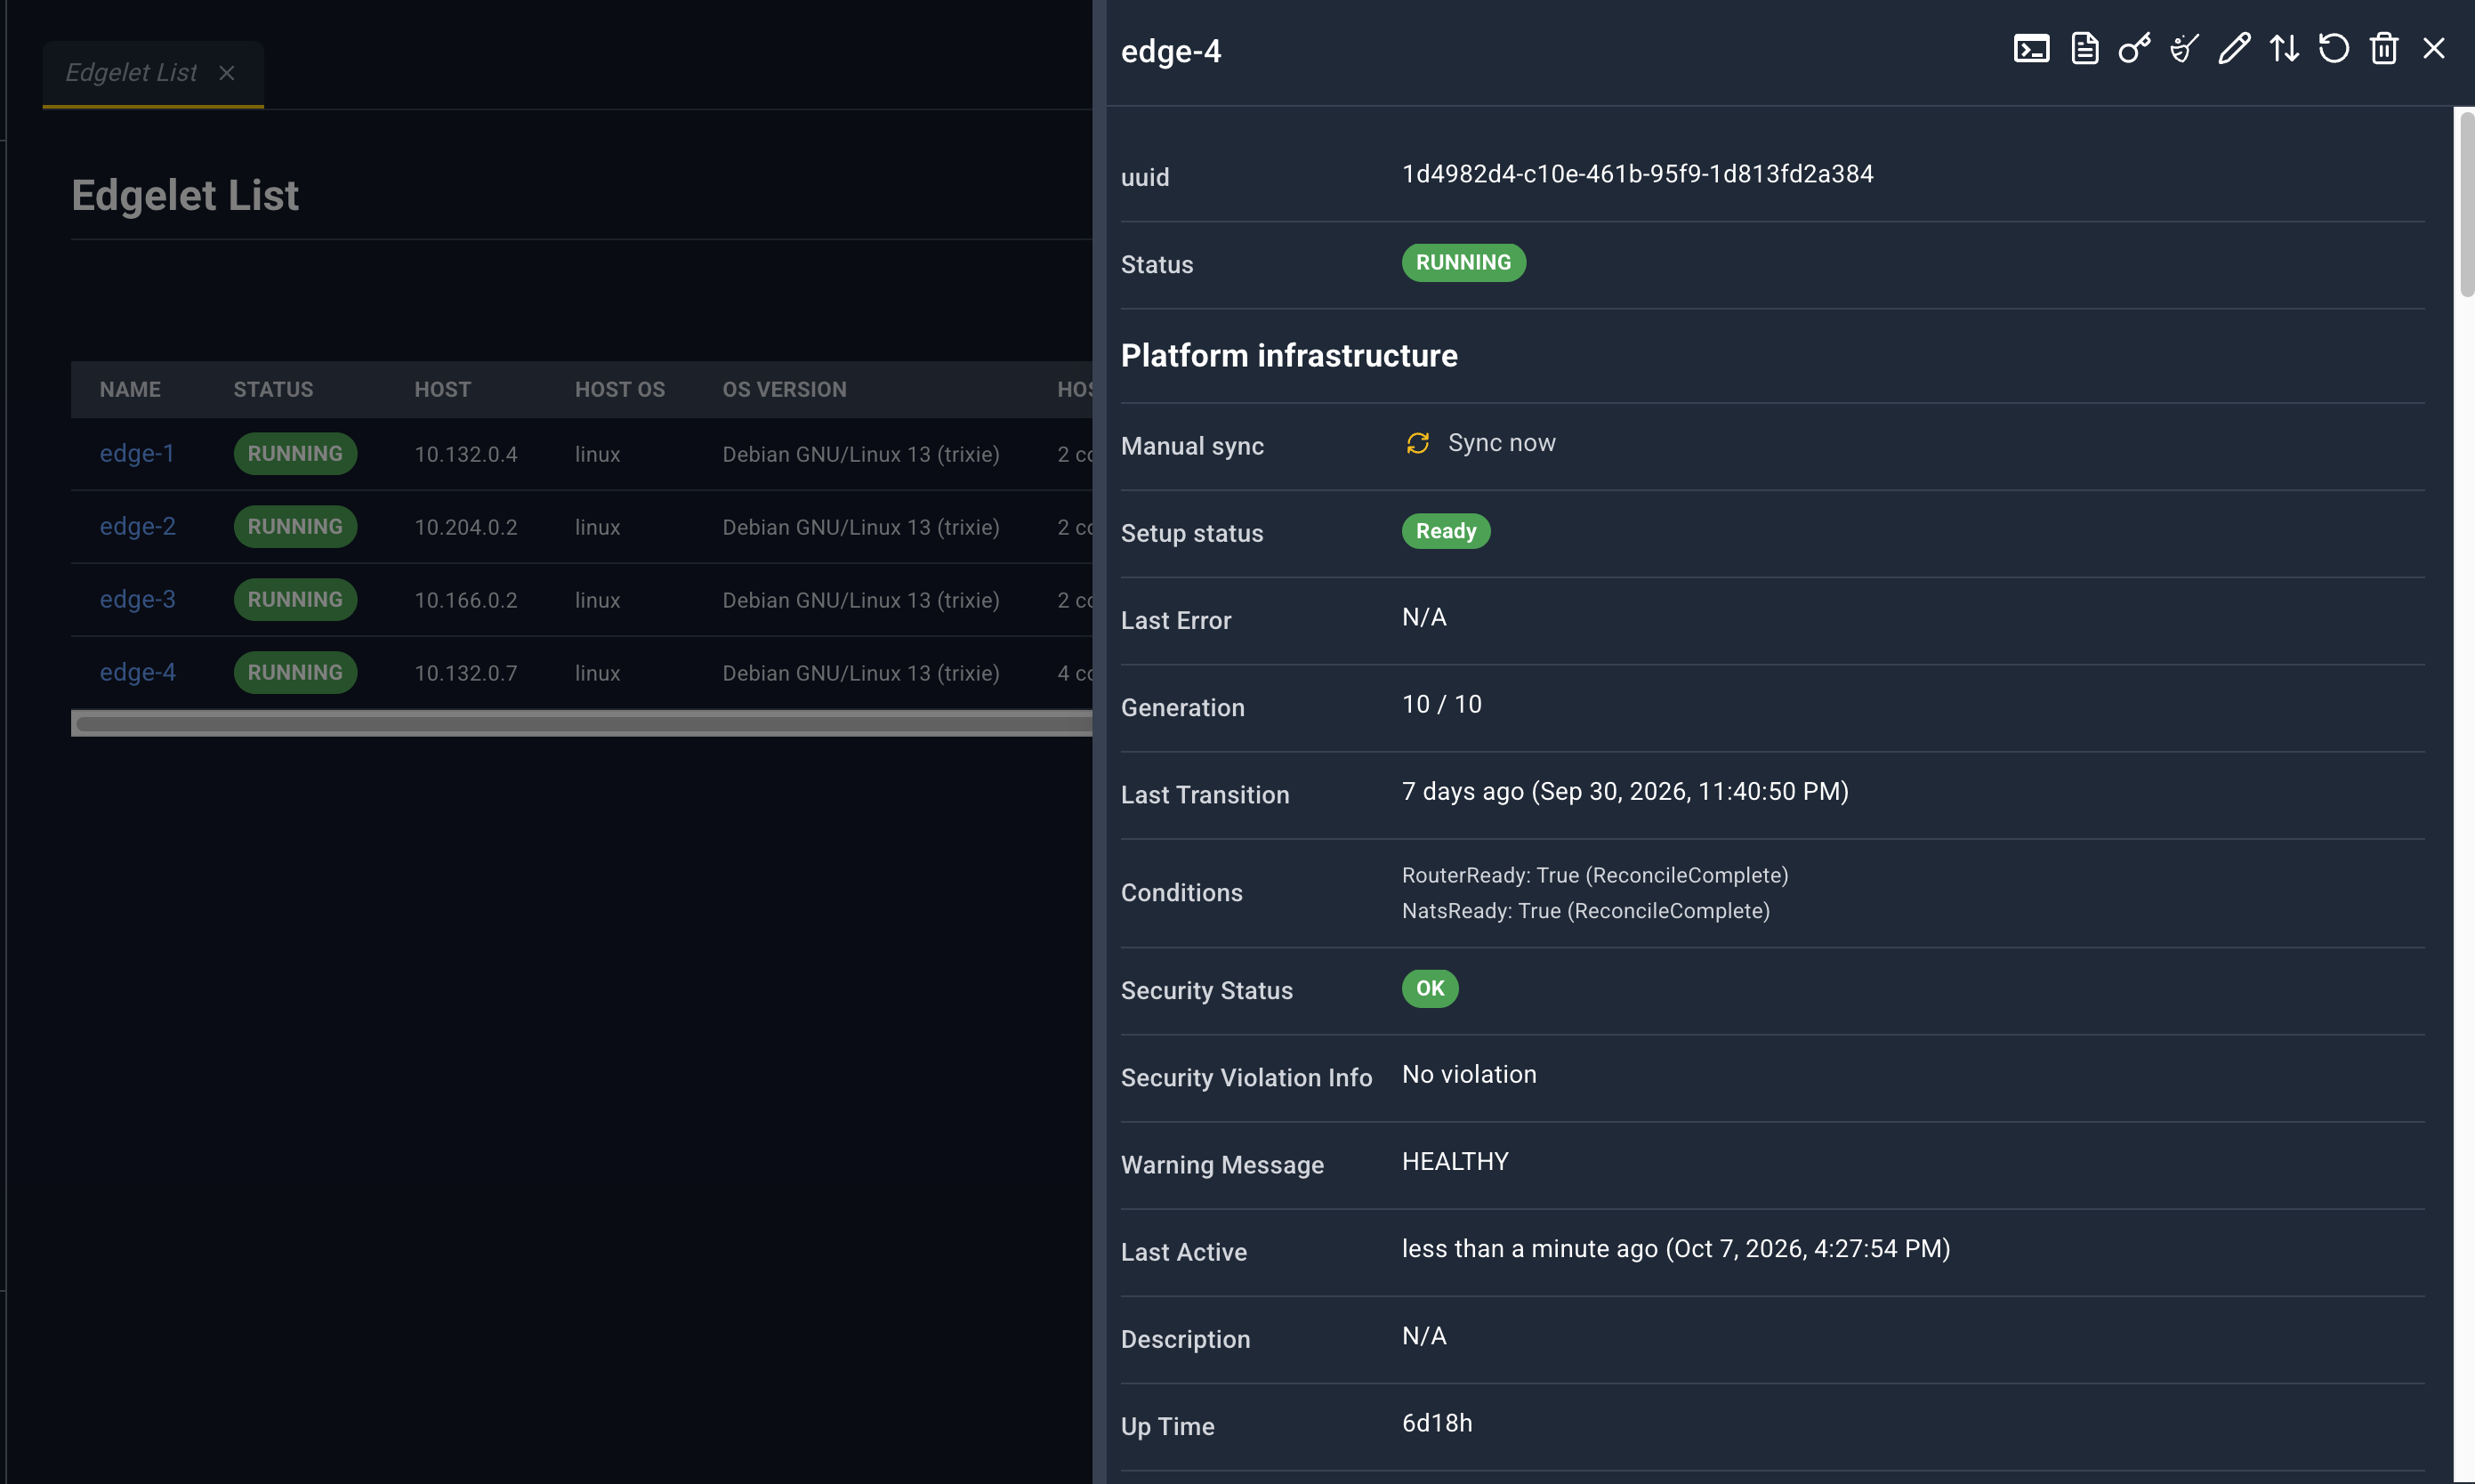The height and width of the screenshot is (1484, 2475).
Task: Click the Sync now link
Action: (1501, 443)
